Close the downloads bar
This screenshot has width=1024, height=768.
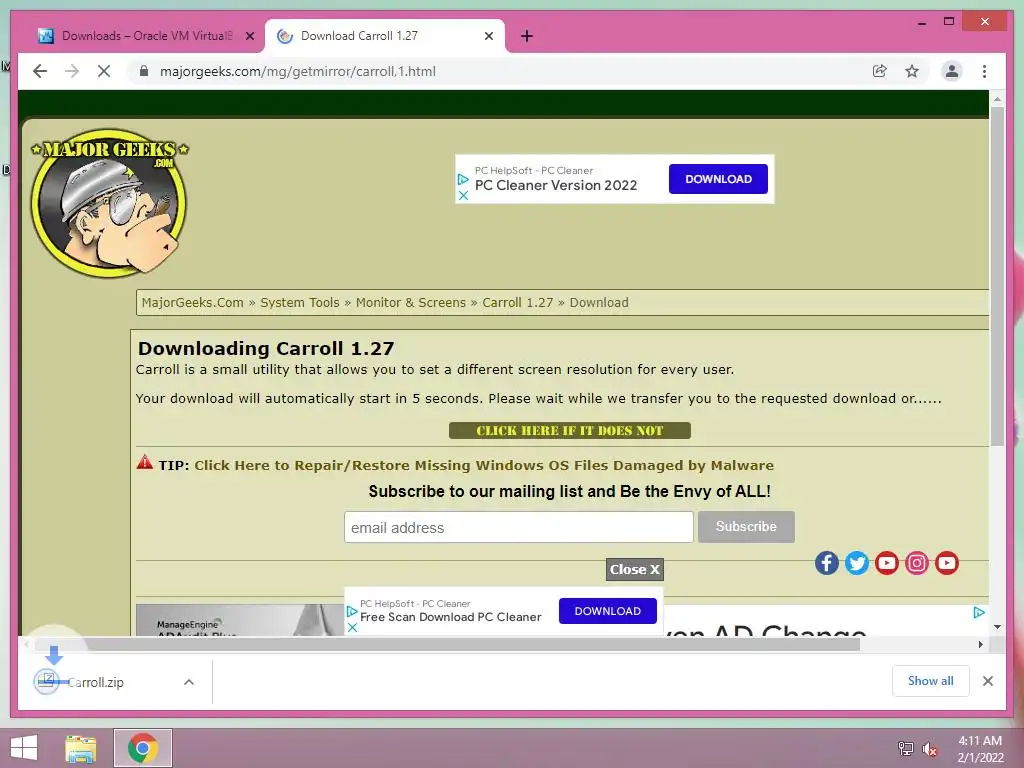988,681
